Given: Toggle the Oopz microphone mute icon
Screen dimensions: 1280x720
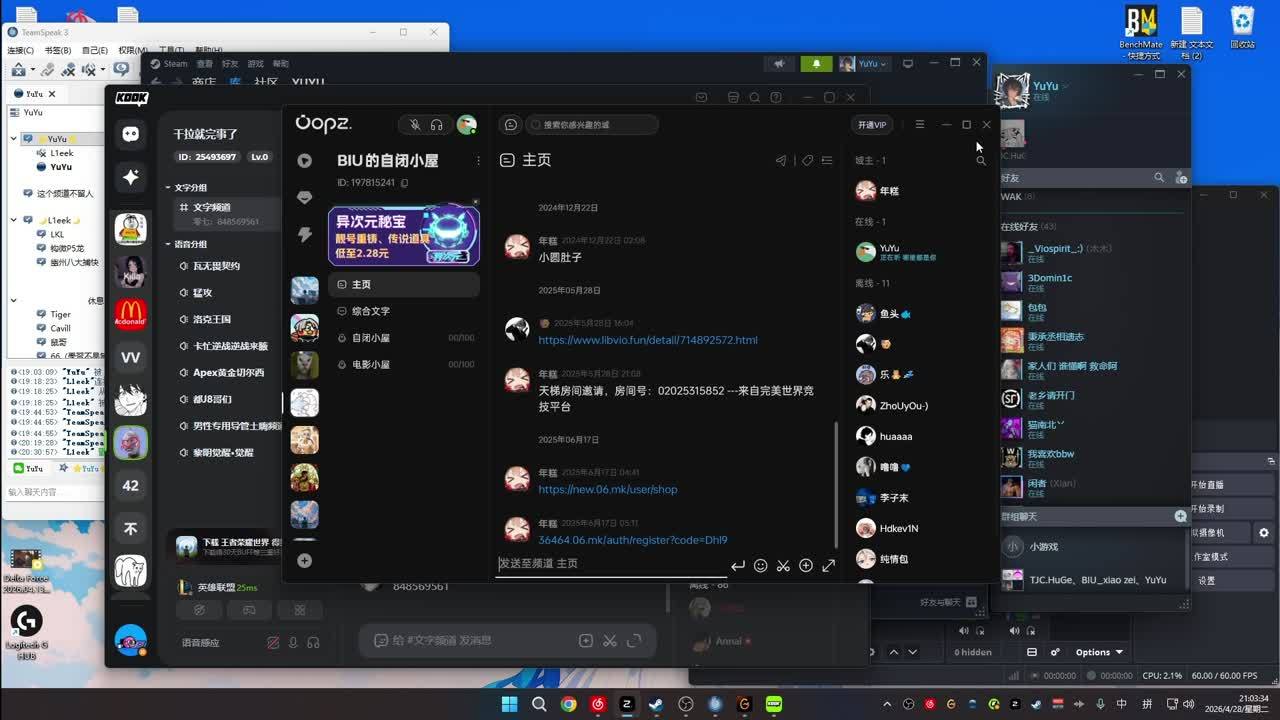Looking at the screenshot, I should point(415,125).
